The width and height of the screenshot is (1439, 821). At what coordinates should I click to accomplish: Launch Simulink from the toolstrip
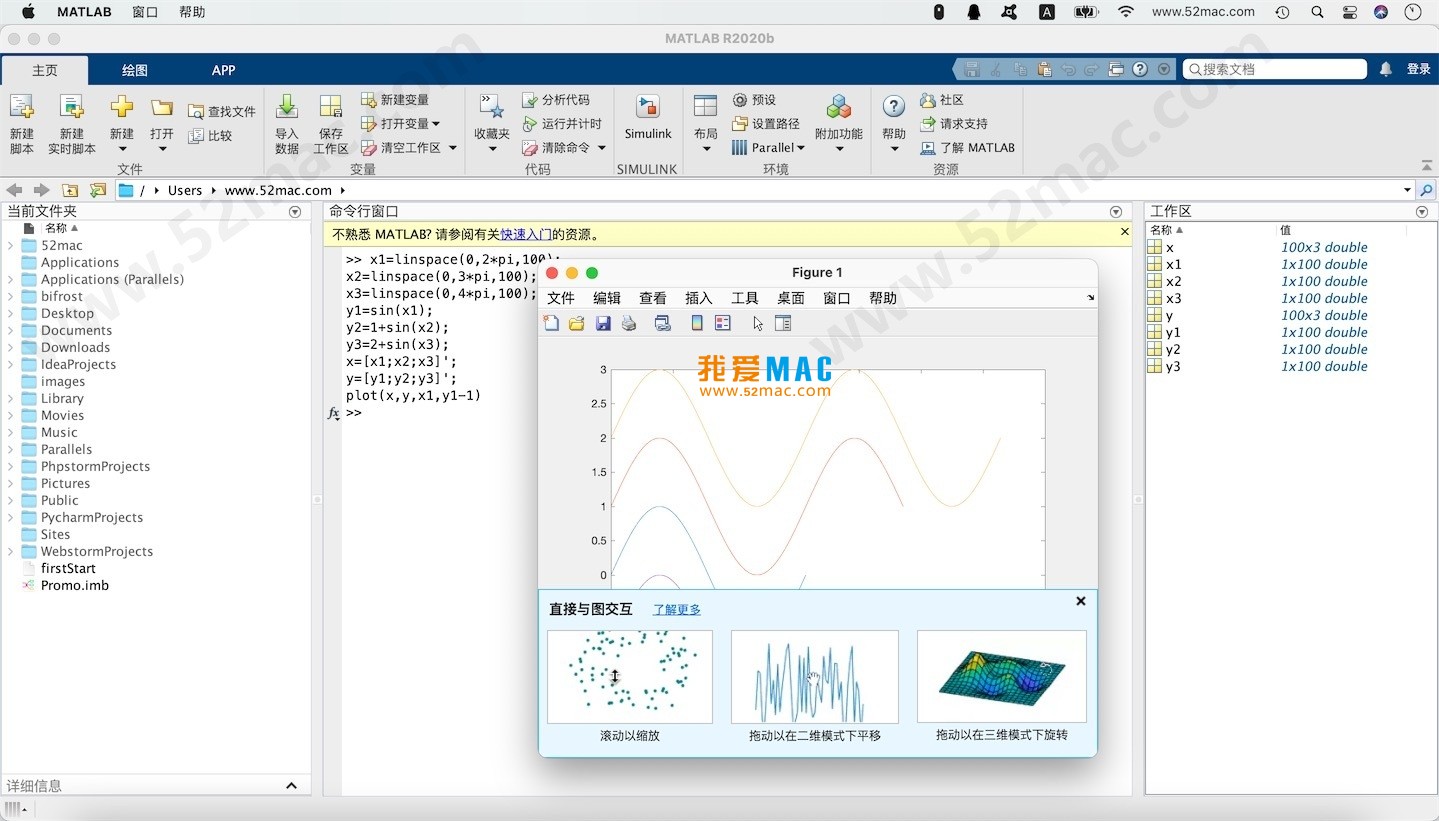[x=648, y=118]
